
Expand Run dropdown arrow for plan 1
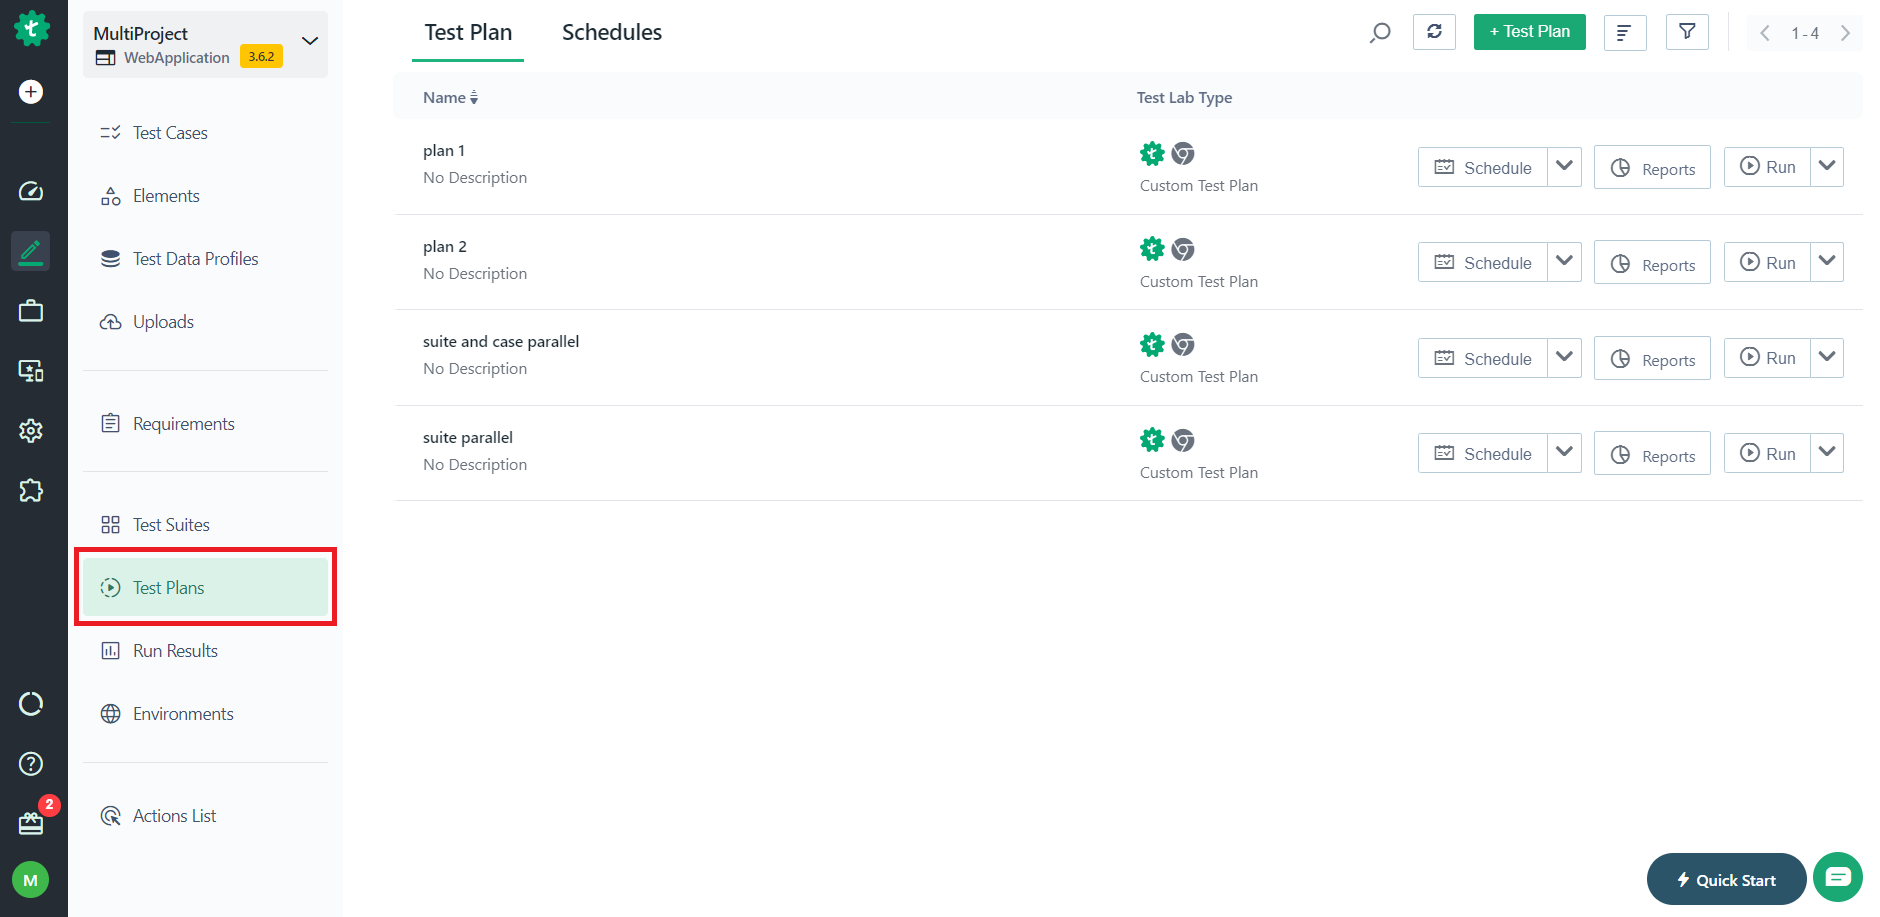1827,166
